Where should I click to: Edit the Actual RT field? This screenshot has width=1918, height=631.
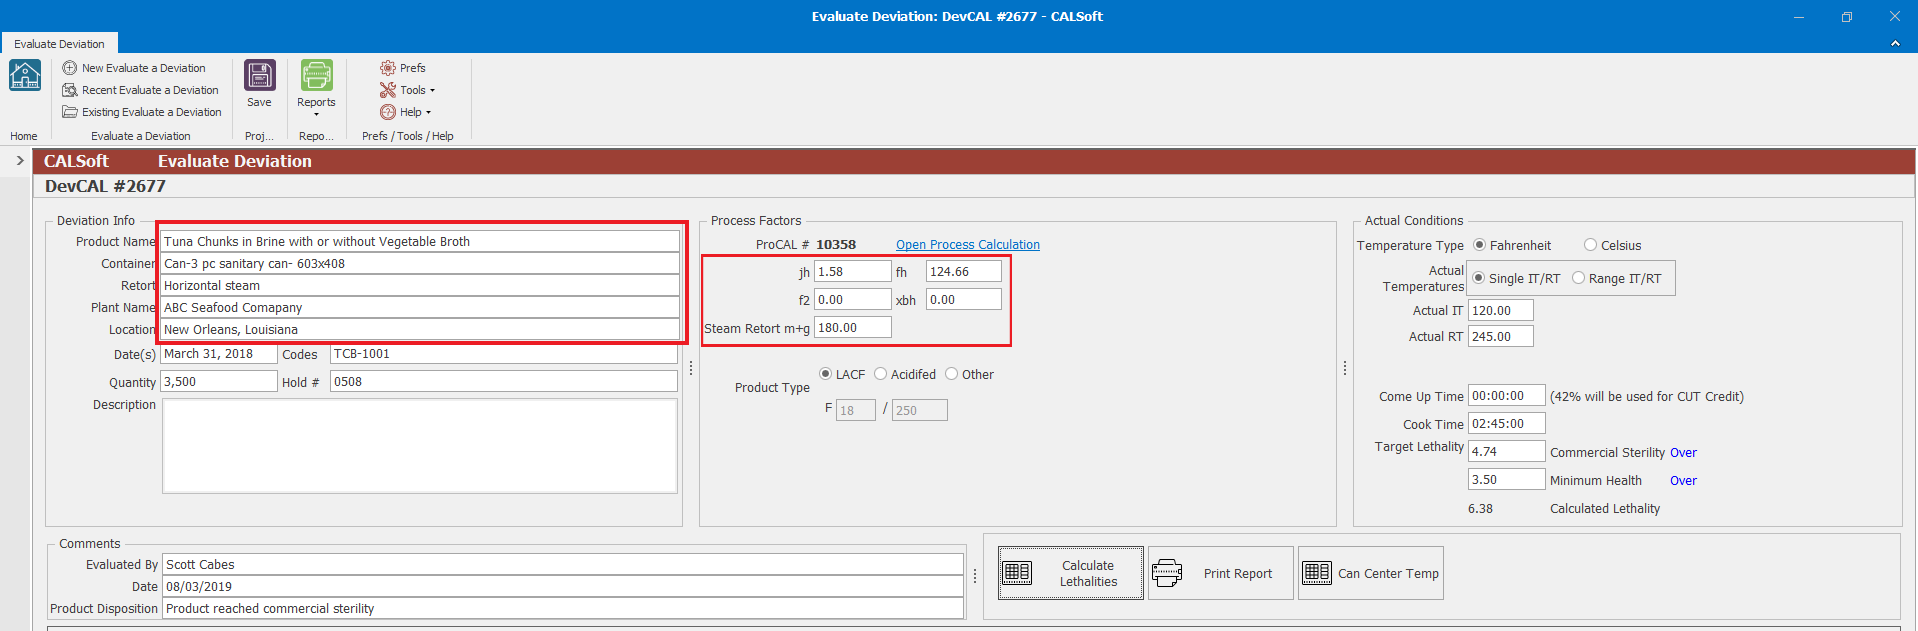point(1500,336)
